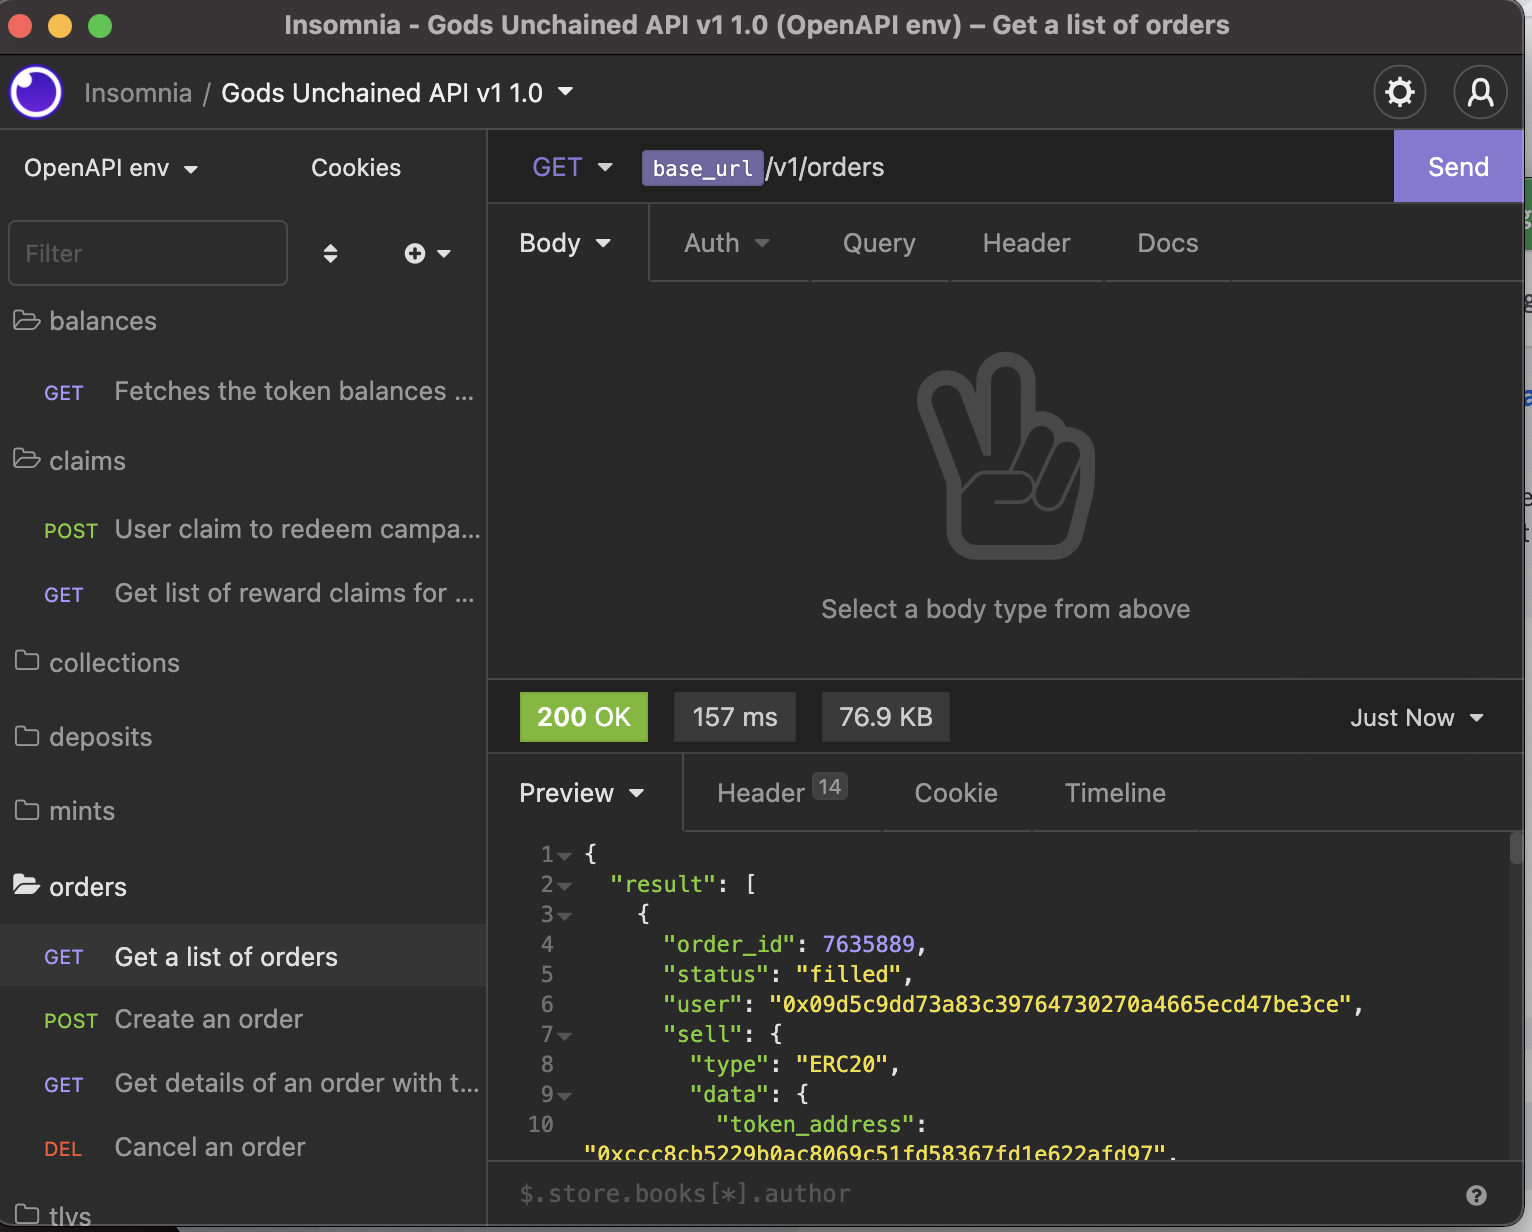
Task: Switch to the Query tab
Action: (x=879, y=243)
